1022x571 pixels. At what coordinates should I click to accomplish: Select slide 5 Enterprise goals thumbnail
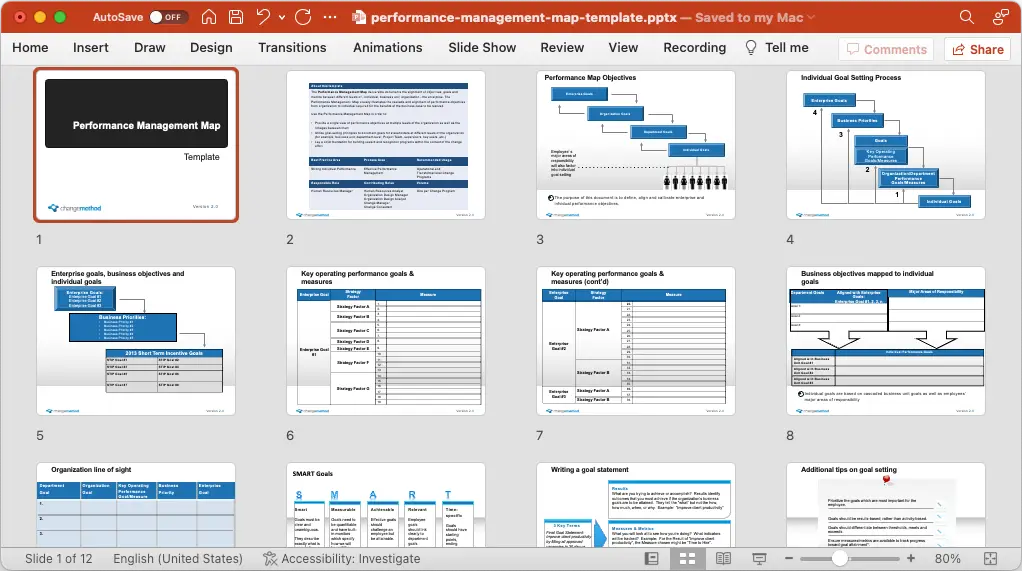click(136, 341)
